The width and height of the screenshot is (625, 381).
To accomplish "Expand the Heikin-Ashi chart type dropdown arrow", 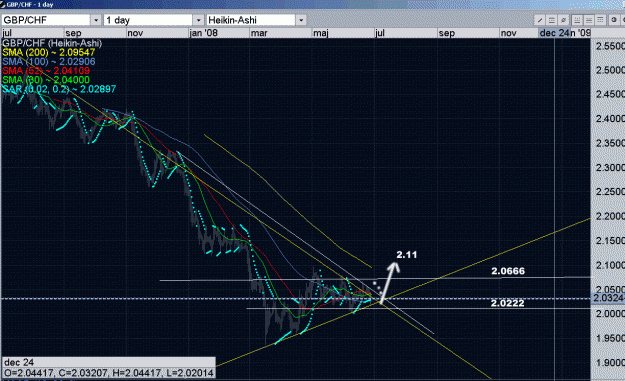I will [x=301, y=20].
